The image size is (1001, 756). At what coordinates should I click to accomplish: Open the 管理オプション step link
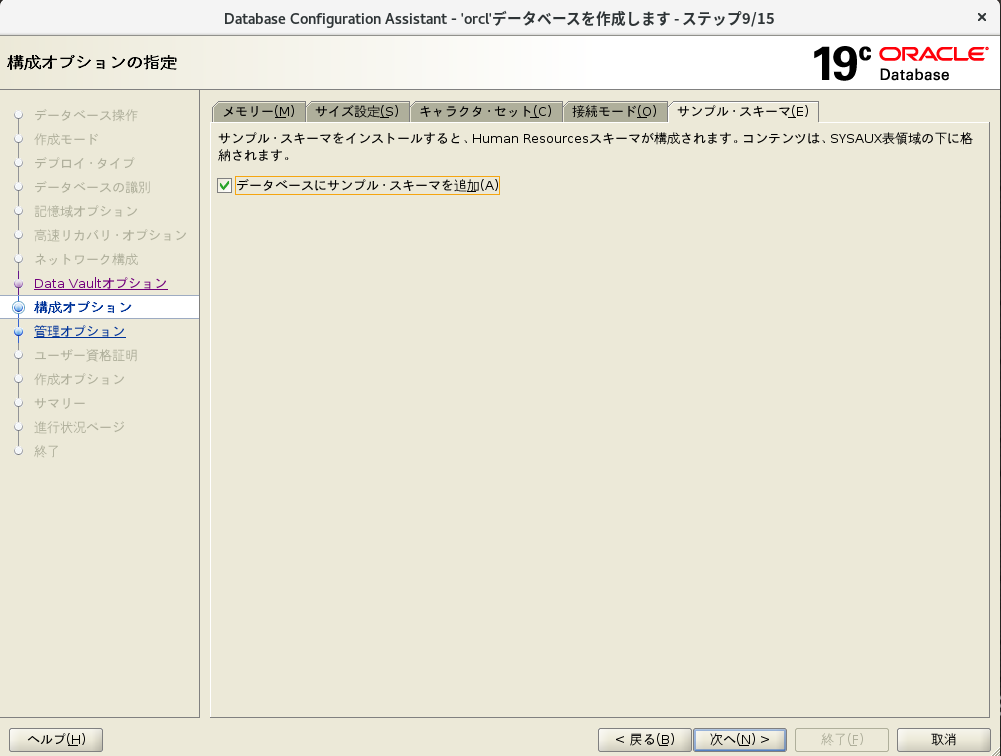pyautogui.click(x=80, y=331)
